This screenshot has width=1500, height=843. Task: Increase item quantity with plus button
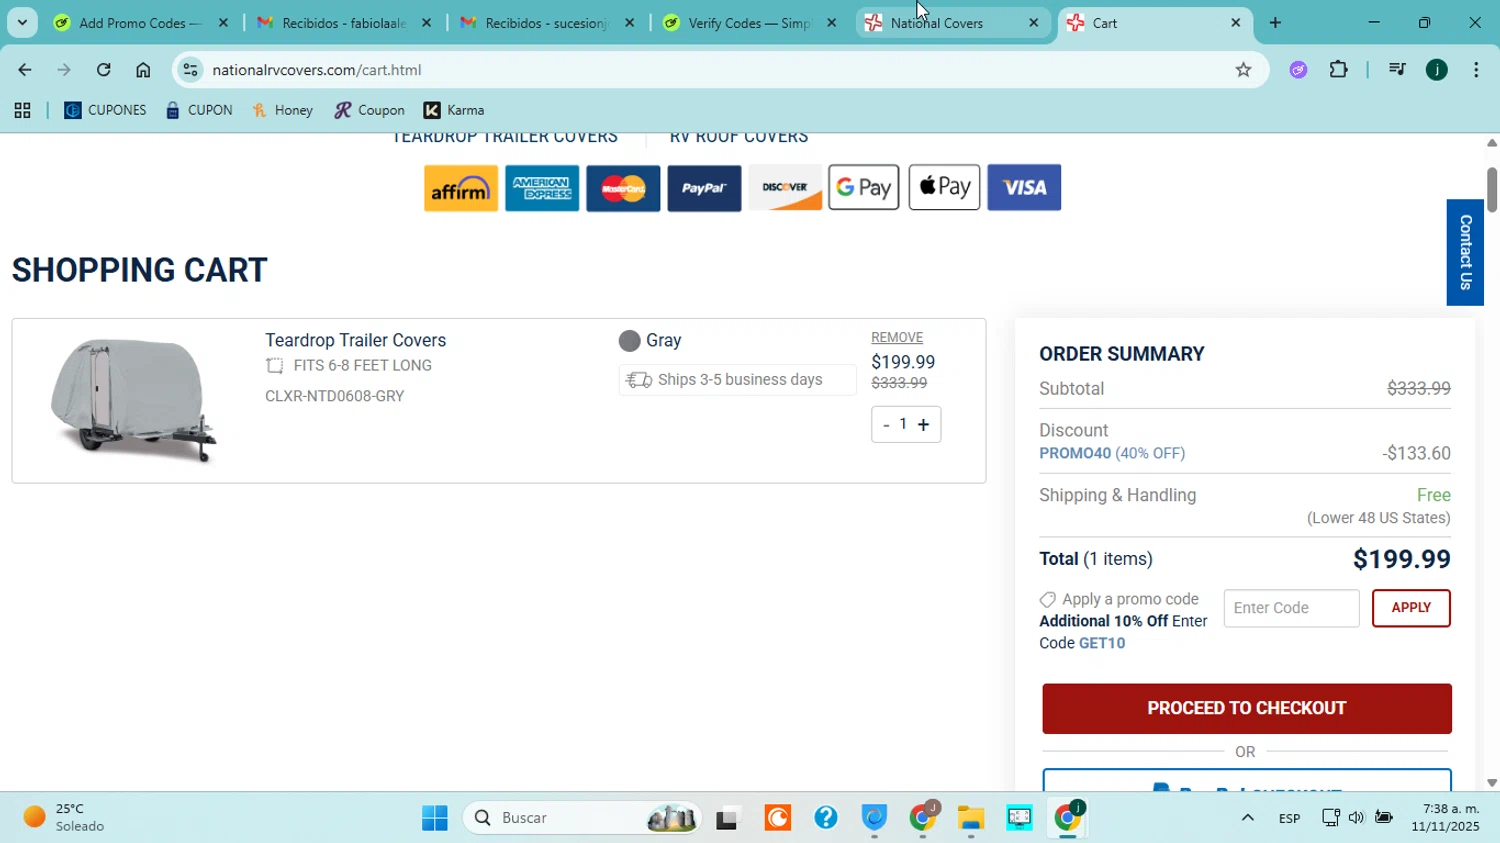[x=923, y=425]
